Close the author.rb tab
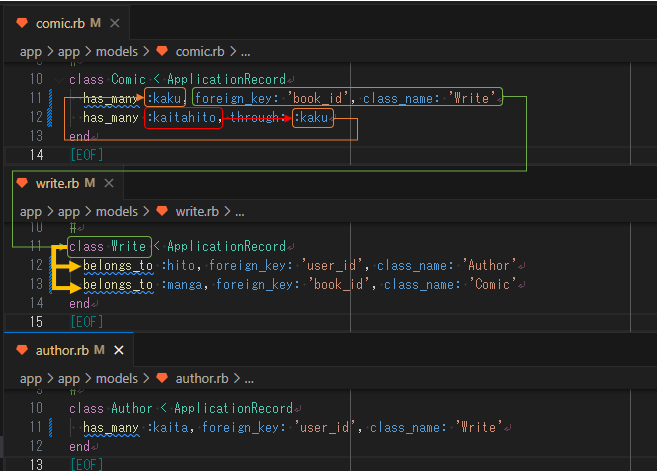 pyautogui.click(x=119, y=350)
